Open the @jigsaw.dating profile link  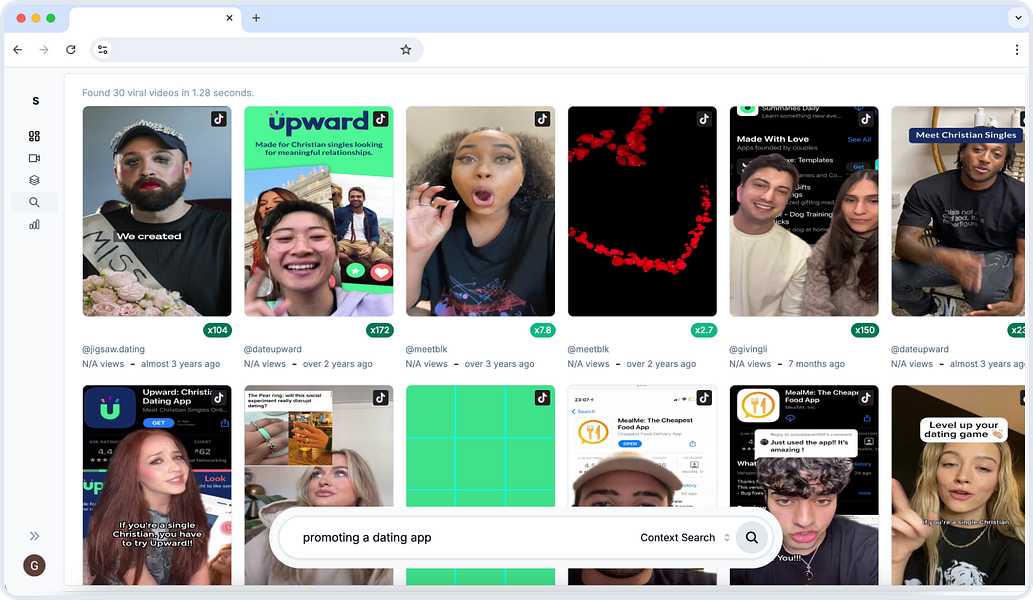coord(113,349)
